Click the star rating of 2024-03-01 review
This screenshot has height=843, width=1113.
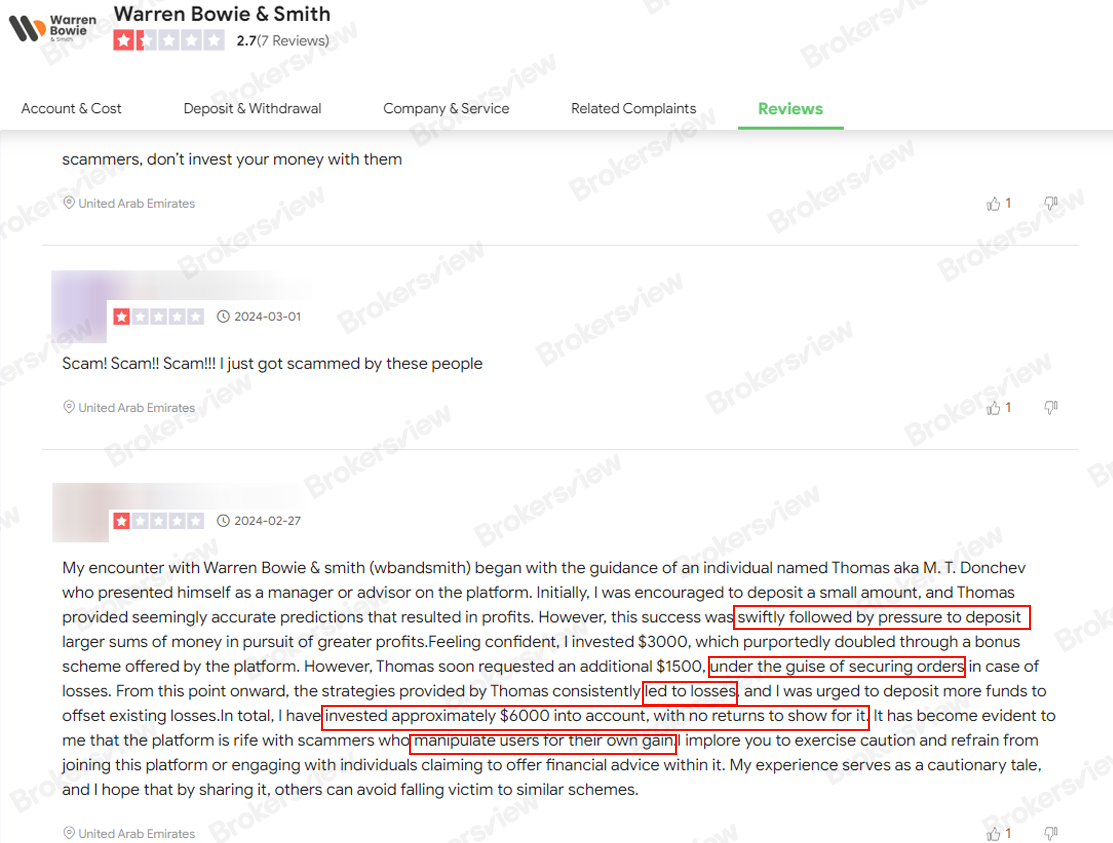[x=158, y=316]
